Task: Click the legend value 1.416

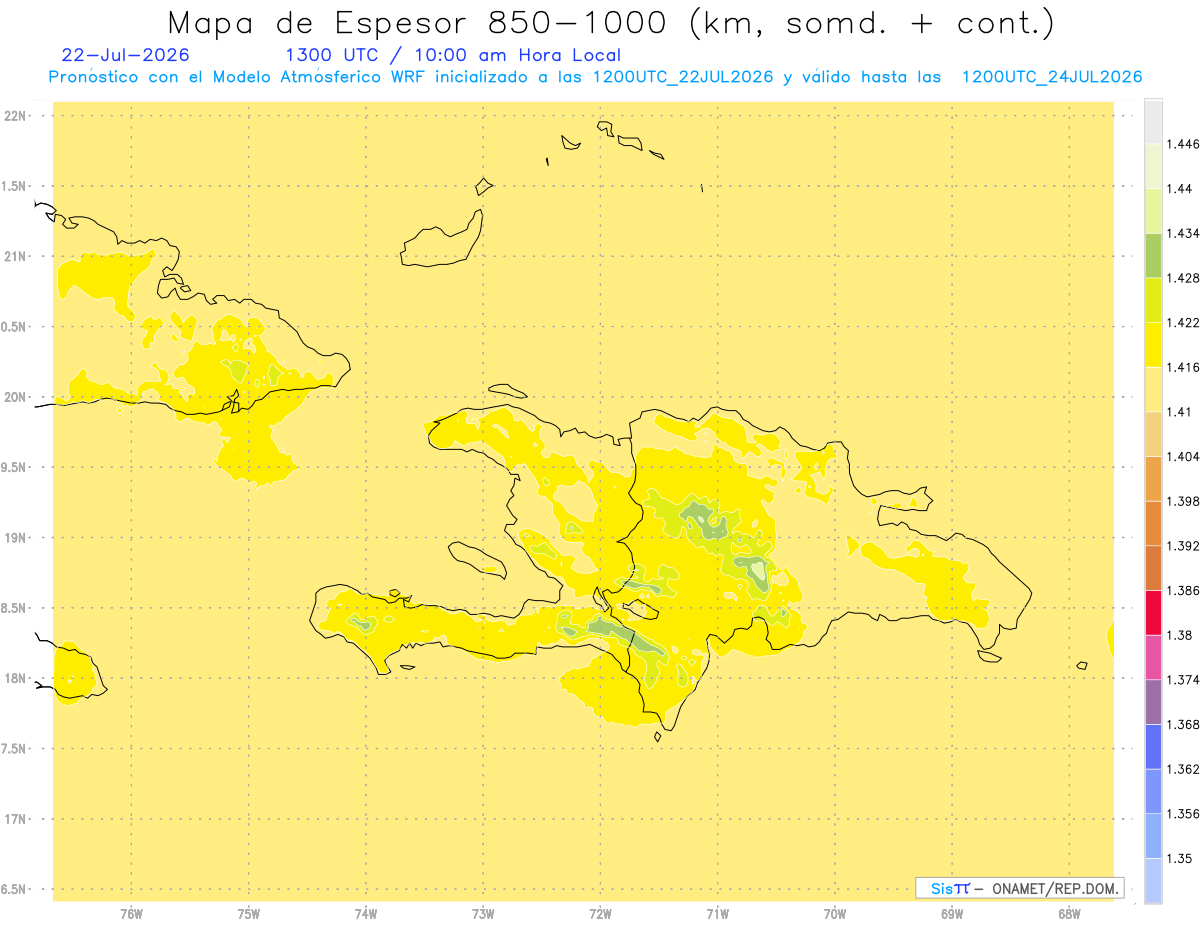Action: (x=1185, y=367)
